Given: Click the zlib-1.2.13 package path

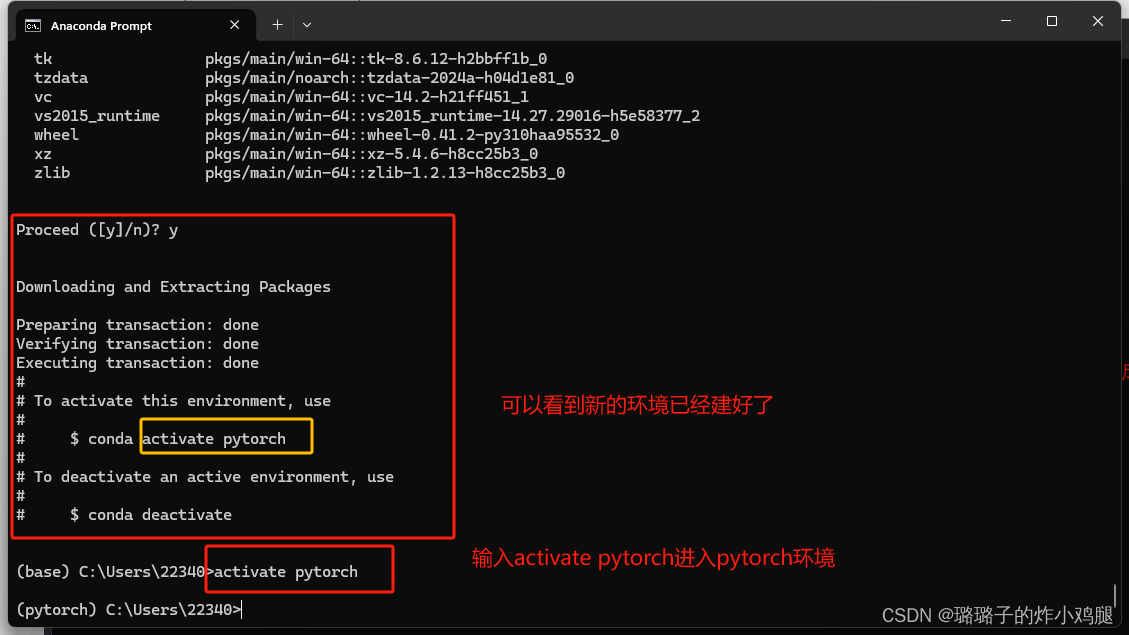Looking at the screenshot, I should 384,173.
